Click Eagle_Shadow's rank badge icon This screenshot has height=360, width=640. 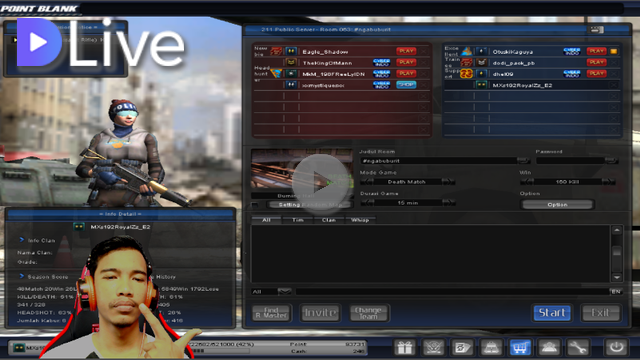pyautogui.click(x=291, y=51)
